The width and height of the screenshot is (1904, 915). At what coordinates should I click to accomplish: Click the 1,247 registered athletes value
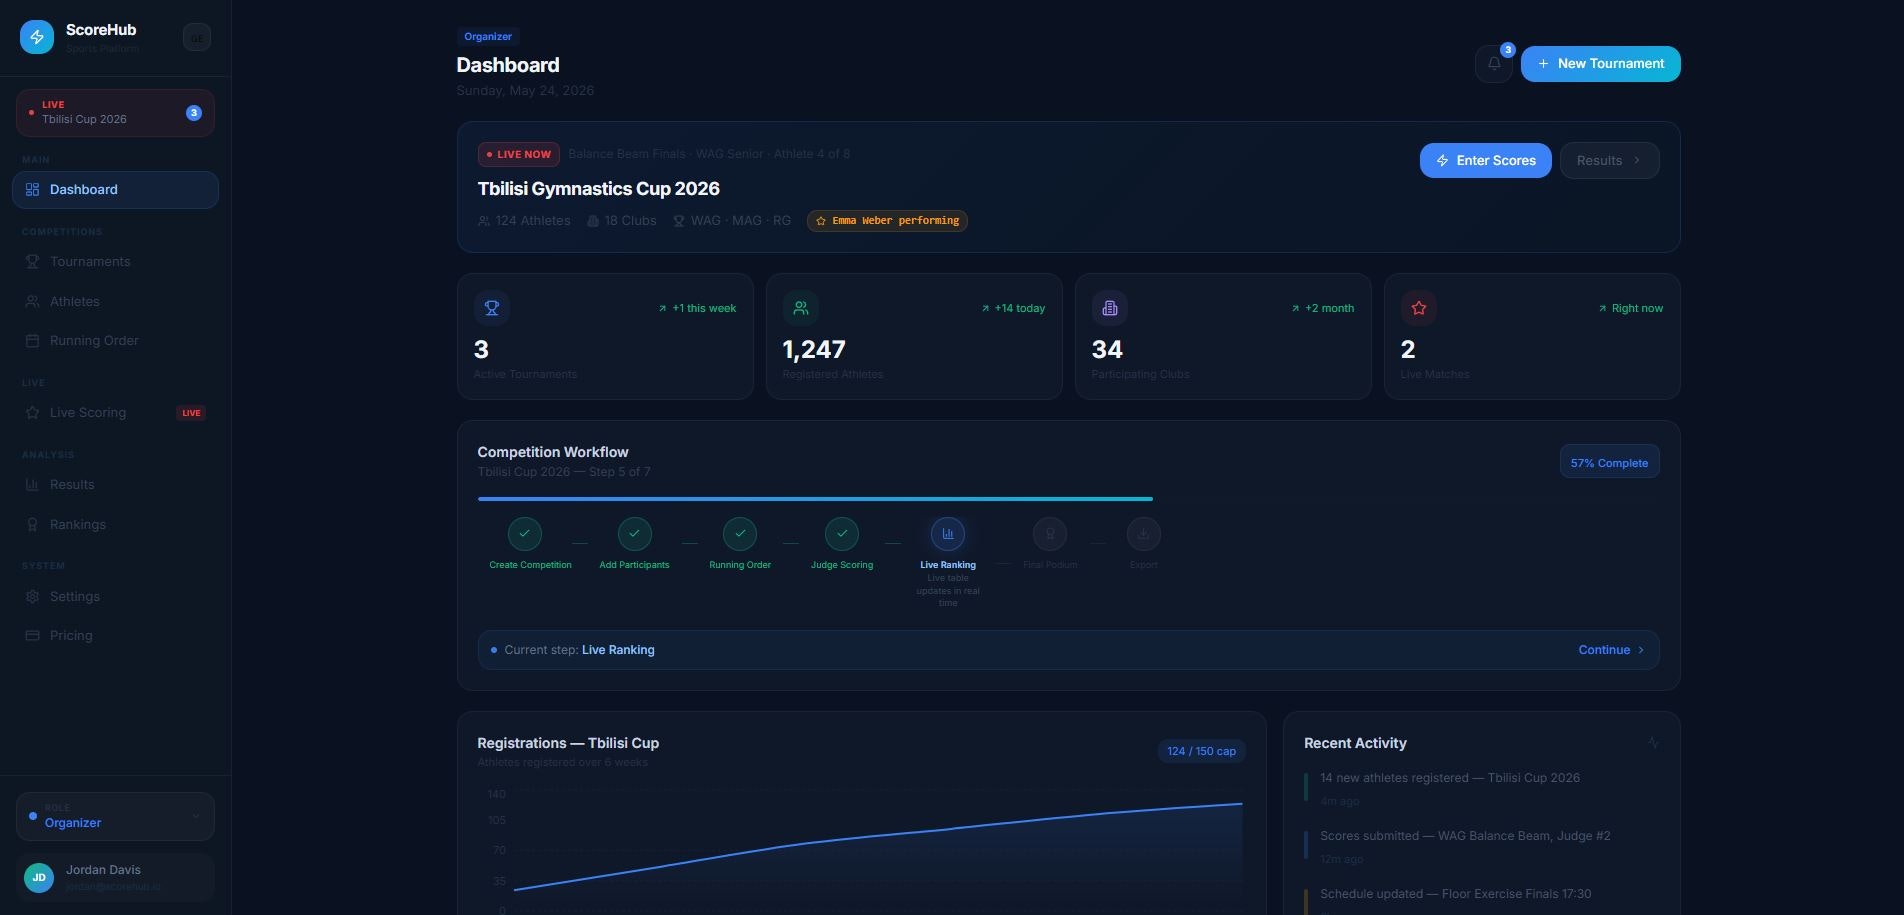point(814,350)
